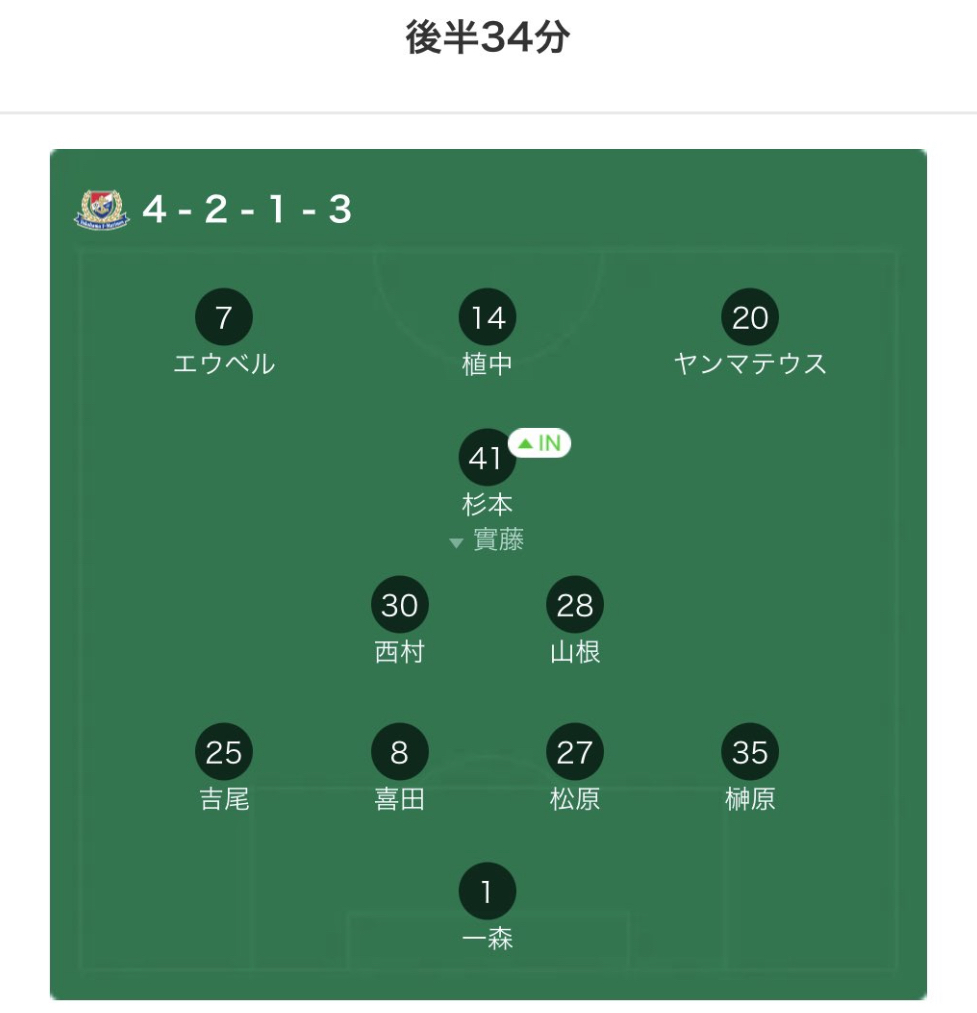This screenshot has height=1013, width=977.
Task: Click the ヤンマテウス name label
Action: [x=750, y=364]
